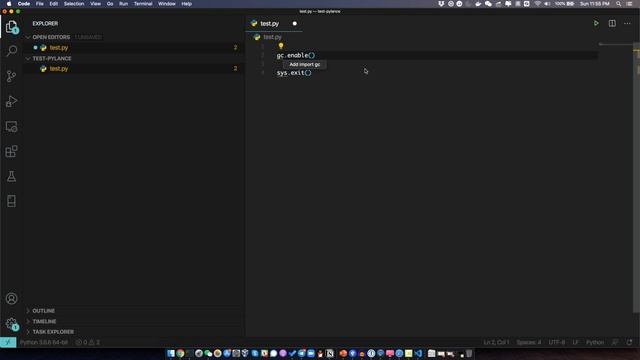Image resolution: width=640 pixels, height=360 pixels.
Task: Open the Code application menu
Action: click(x=24, y=4)
